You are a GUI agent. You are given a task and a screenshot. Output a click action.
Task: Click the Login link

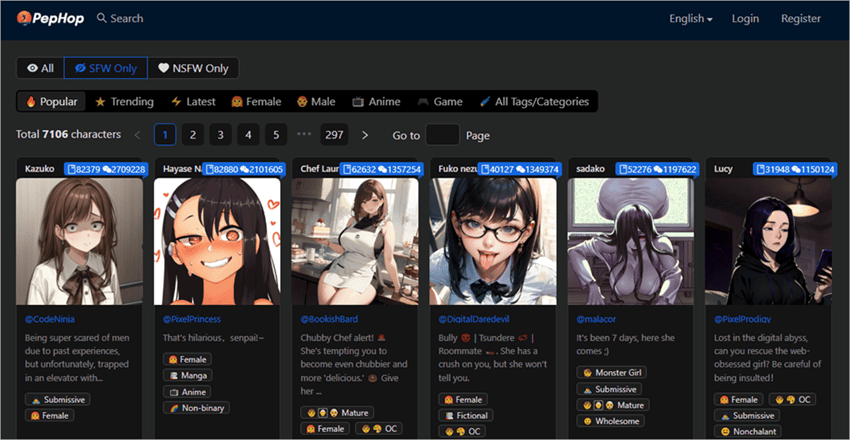pyautogui.click(x=745, y=19)
